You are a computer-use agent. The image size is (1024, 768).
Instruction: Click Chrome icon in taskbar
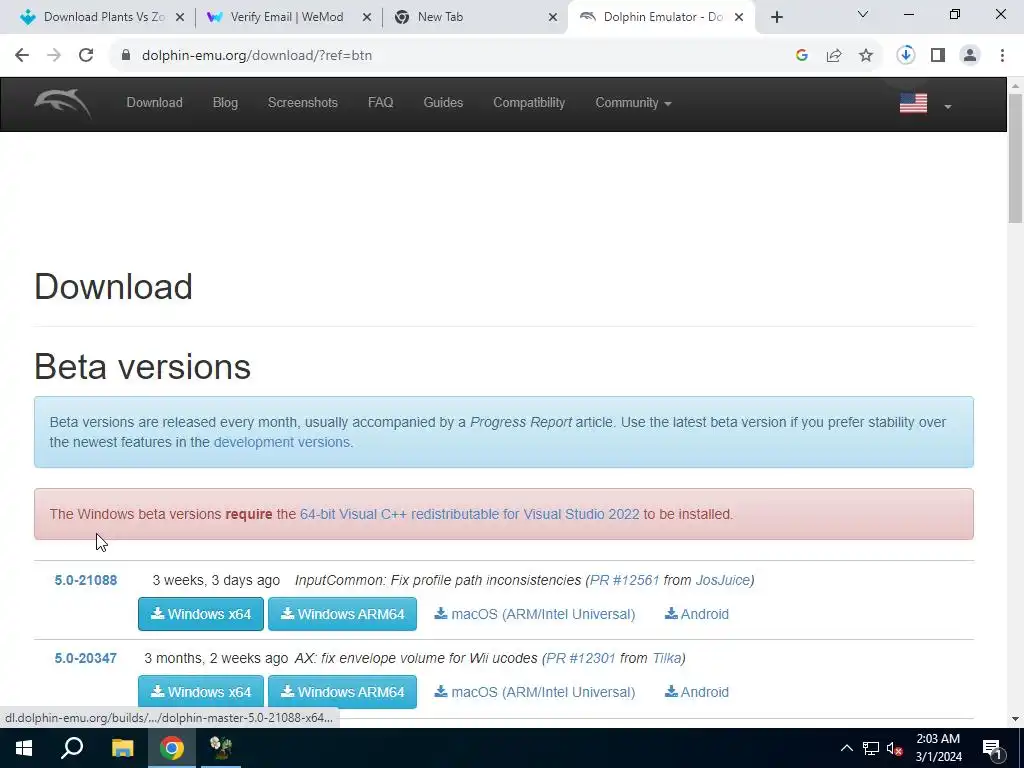pos(172,748)
